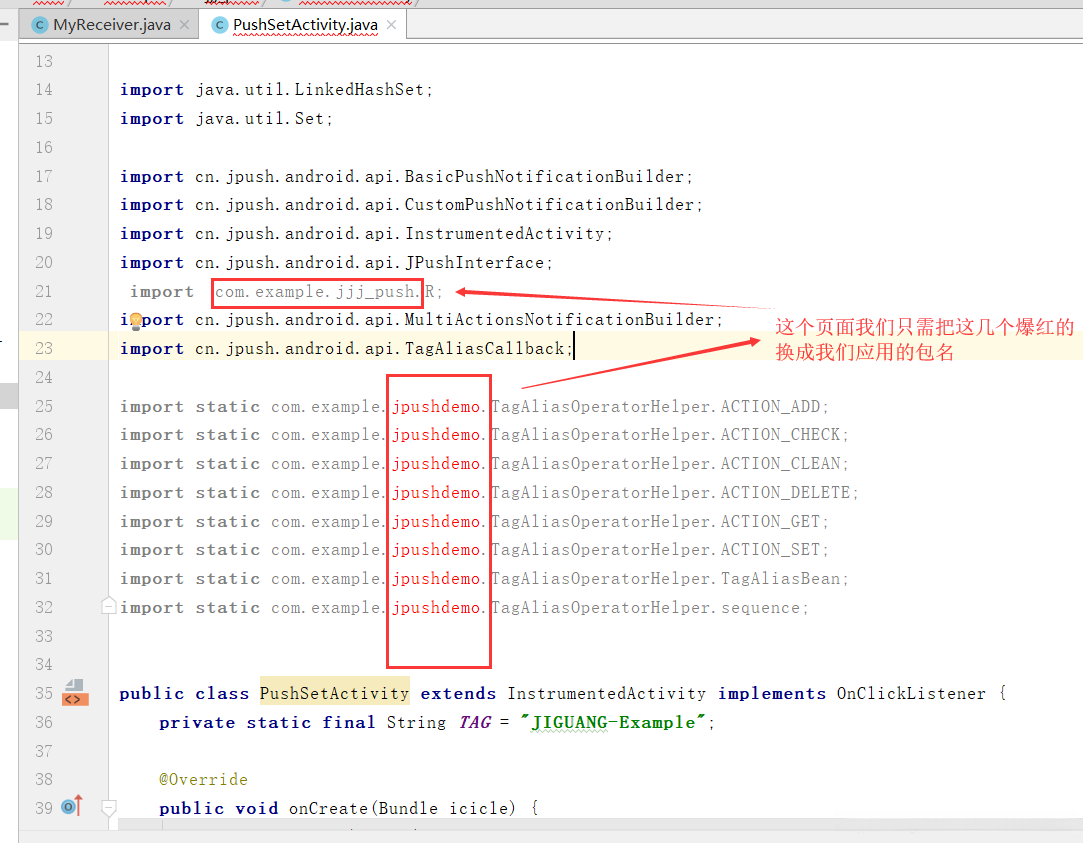Screen dimensions: 1083x843
Task: Click TagAliasOperatorHelper.sequence text
Action: [646, 608]
